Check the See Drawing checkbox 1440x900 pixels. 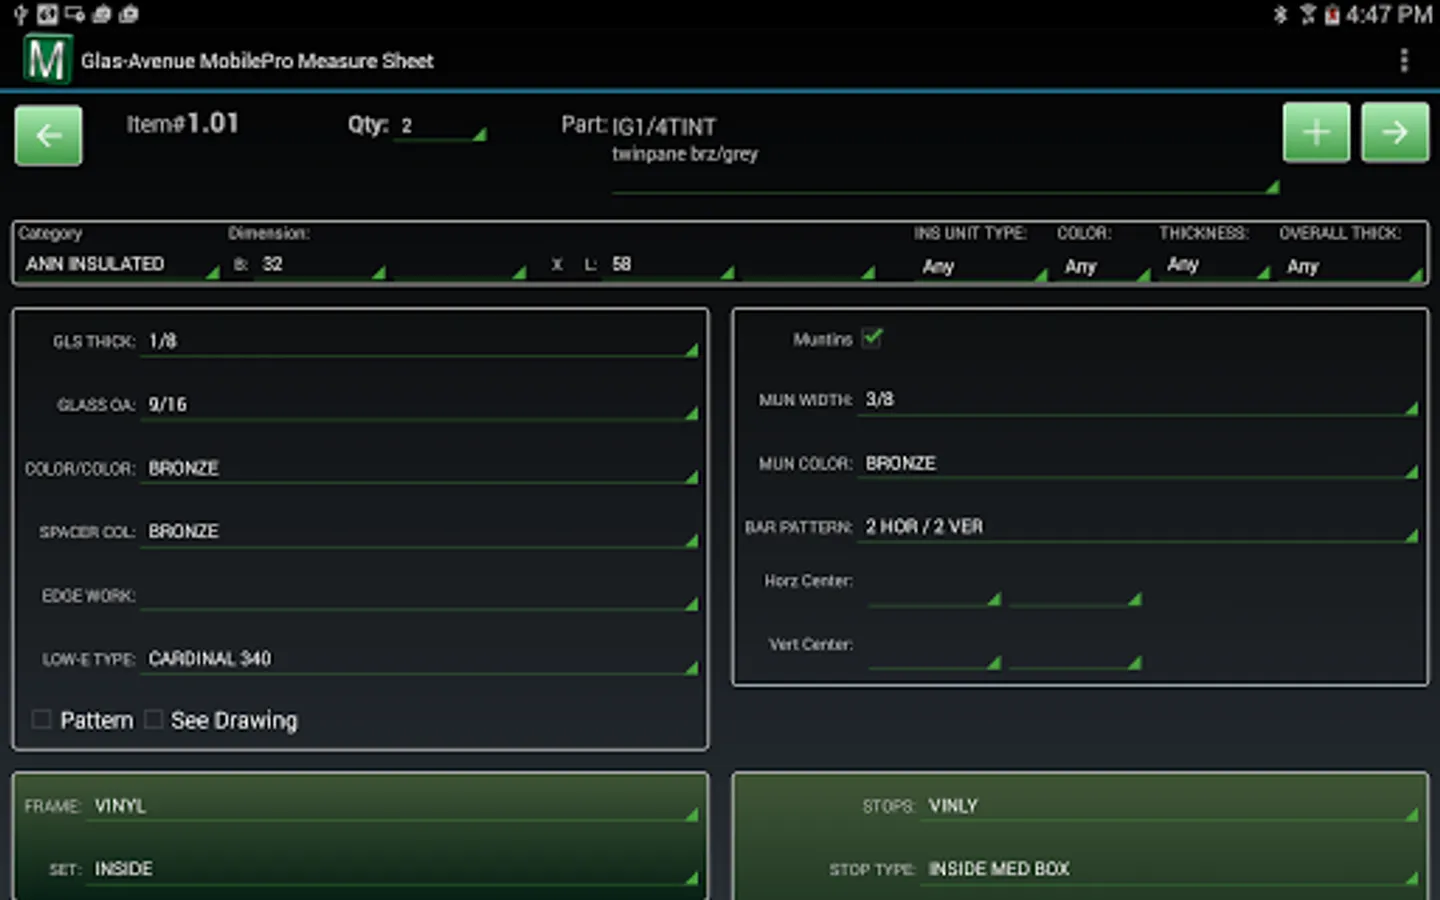154,720
